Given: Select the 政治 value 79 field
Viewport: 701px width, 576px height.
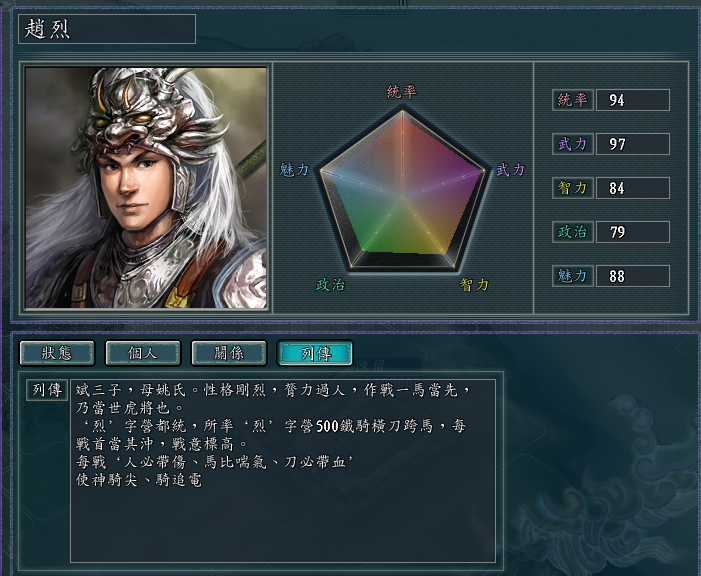Looking at the screenshot, I should [632, 232].
